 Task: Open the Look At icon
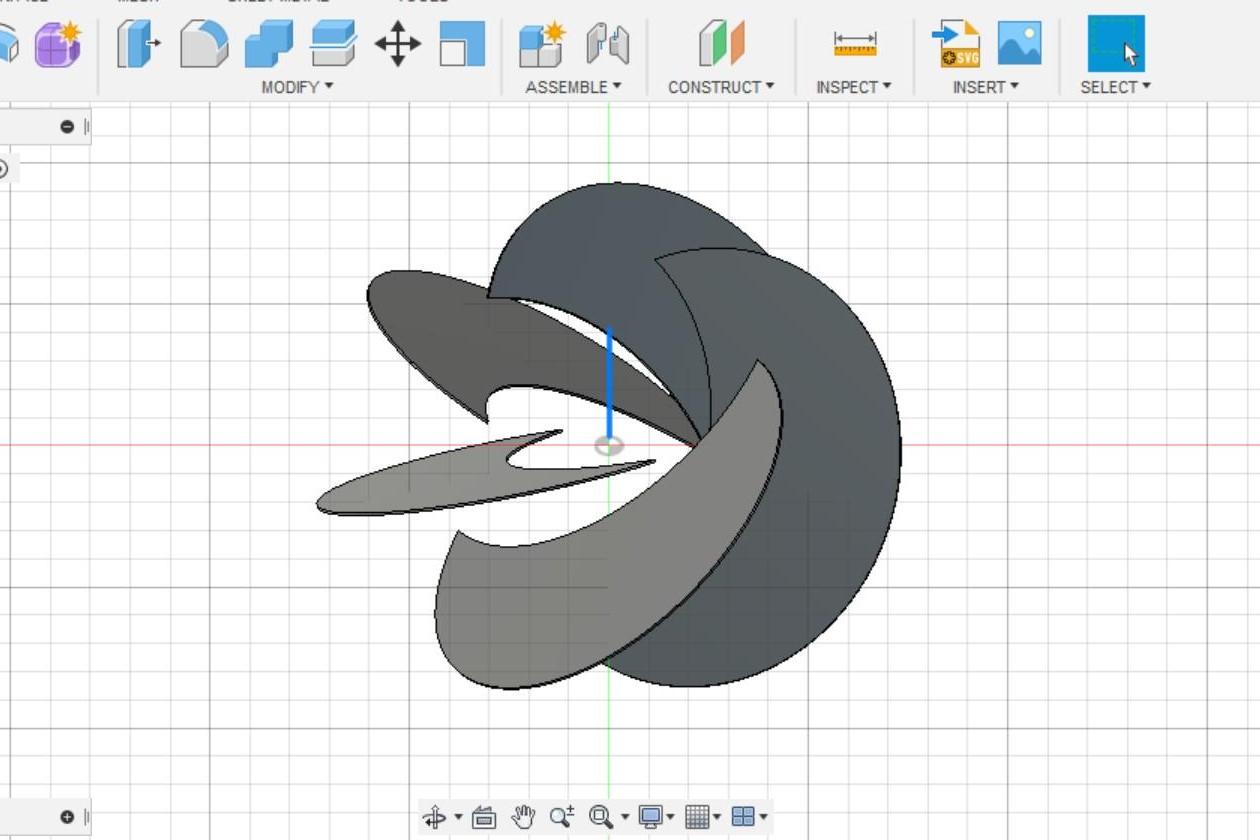(483, 816)
